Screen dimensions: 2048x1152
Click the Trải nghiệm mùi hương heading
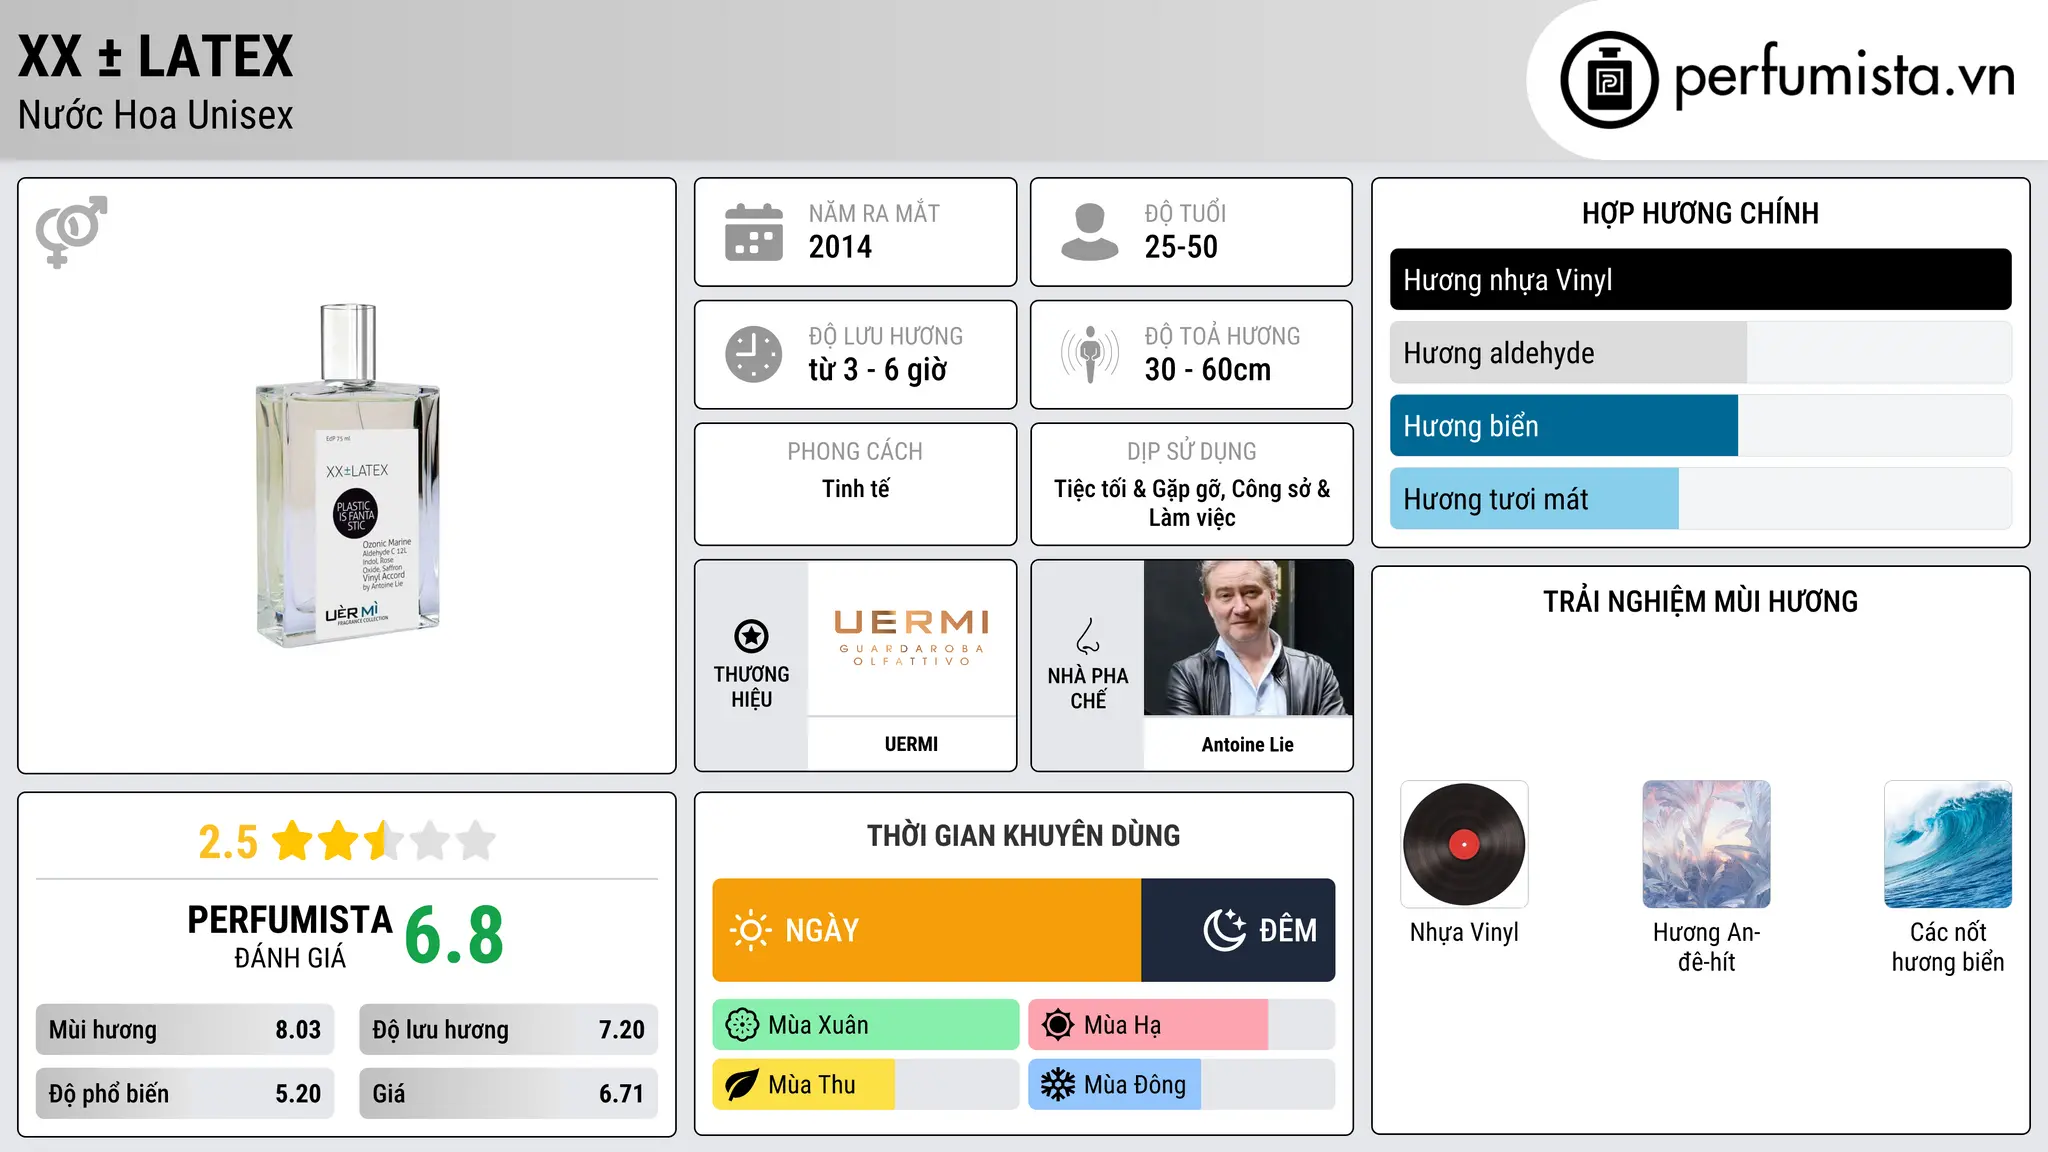pos(1700,601)
